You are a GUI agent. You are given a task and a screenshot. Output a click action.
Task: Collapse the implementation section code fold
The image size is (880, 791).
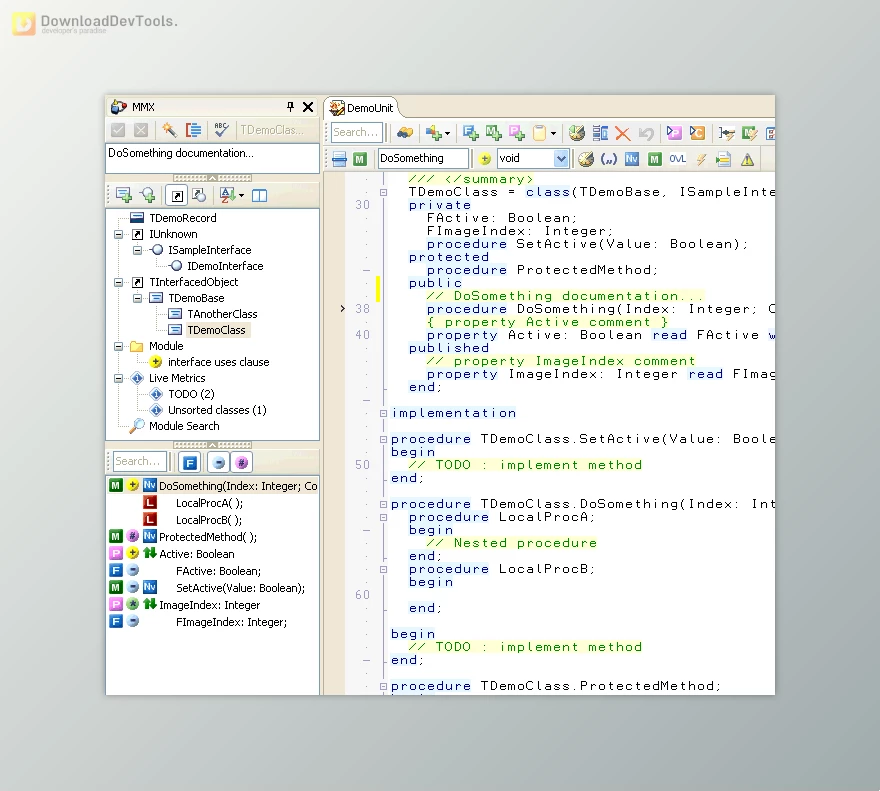(383, 413)
